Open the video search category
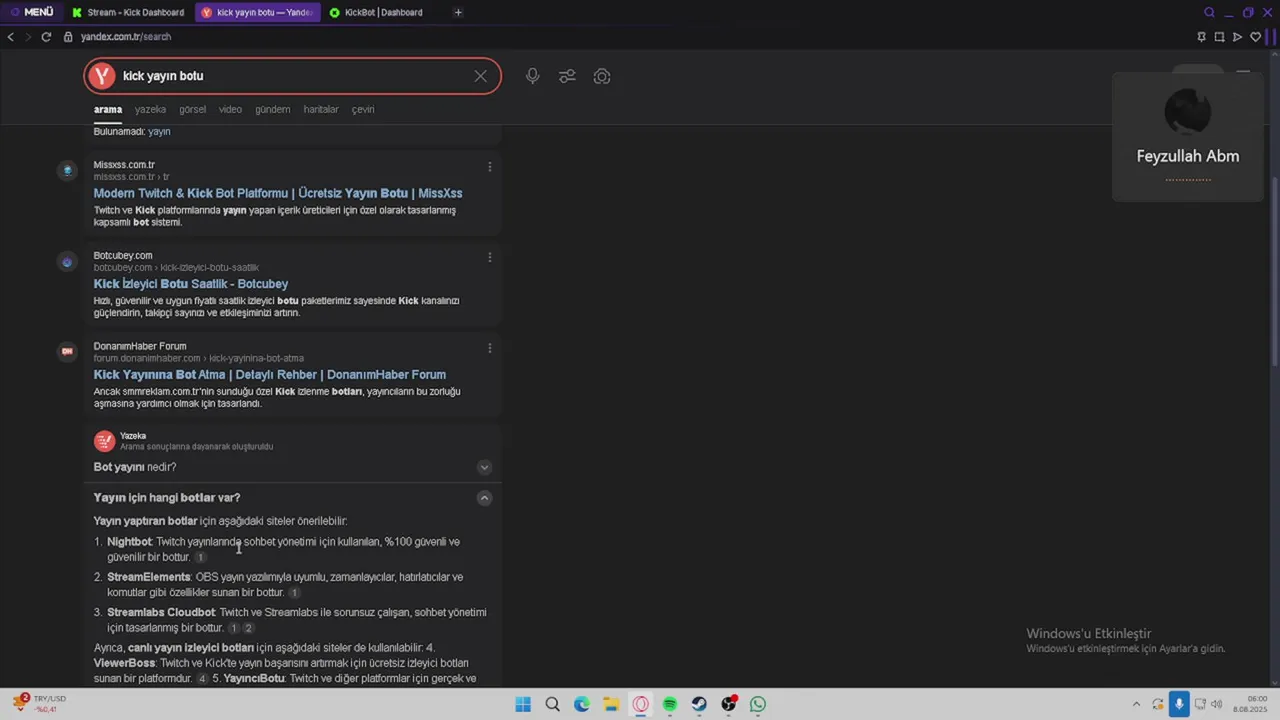The width and height of the screenshot is (1280, 720). coord(230,109)
